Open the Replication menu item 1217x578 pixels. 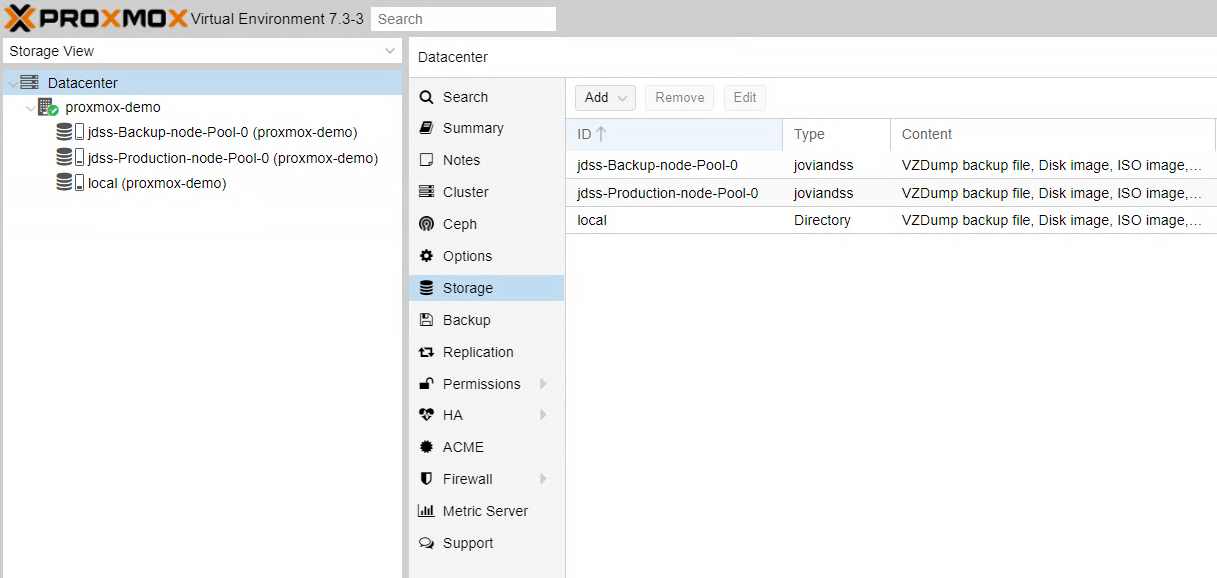pyautogui.click(x=487, y=352)
